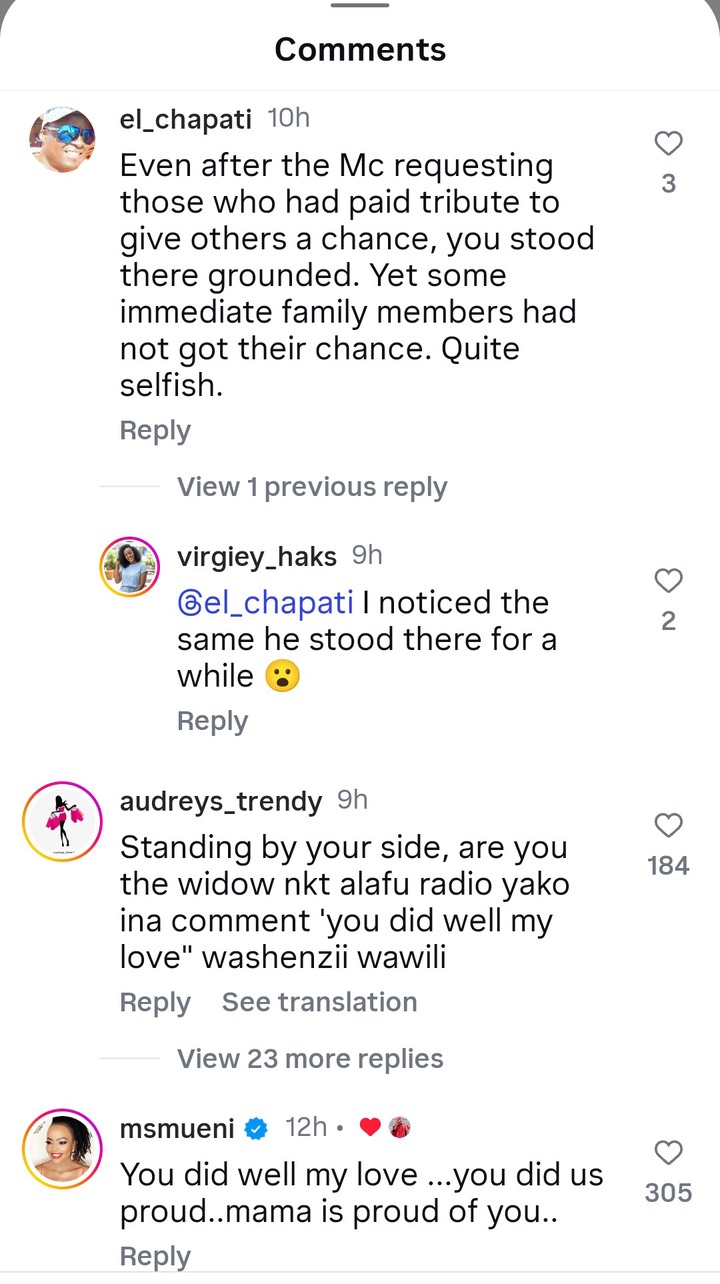Open el_chapati's profile picture
Viewport: 720px width, 1284px height.
pos(62,140)
